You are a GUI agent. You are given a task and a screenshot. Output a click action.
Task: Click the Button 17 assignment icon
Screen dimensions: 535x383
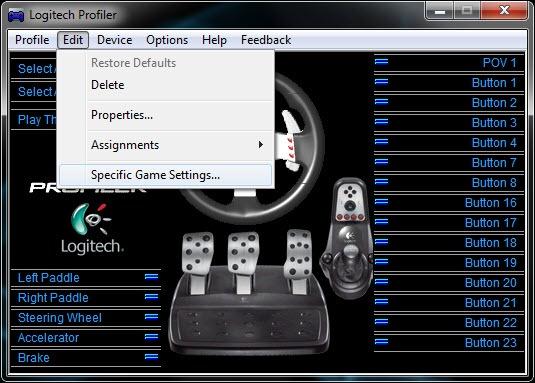point(381,222)
